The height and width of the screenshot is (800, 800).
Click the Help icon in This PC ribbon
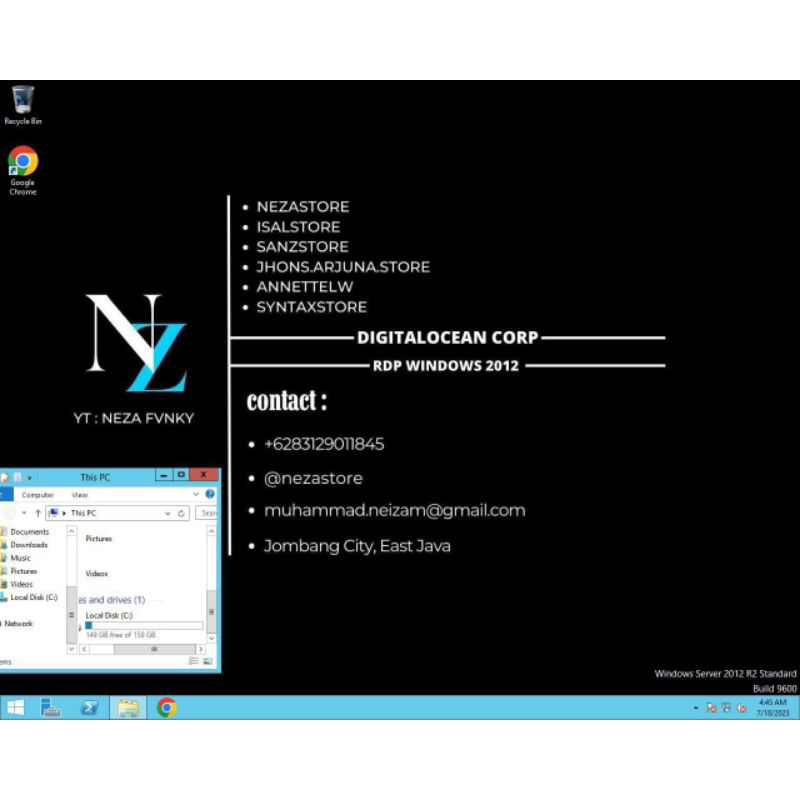[208, 494]
